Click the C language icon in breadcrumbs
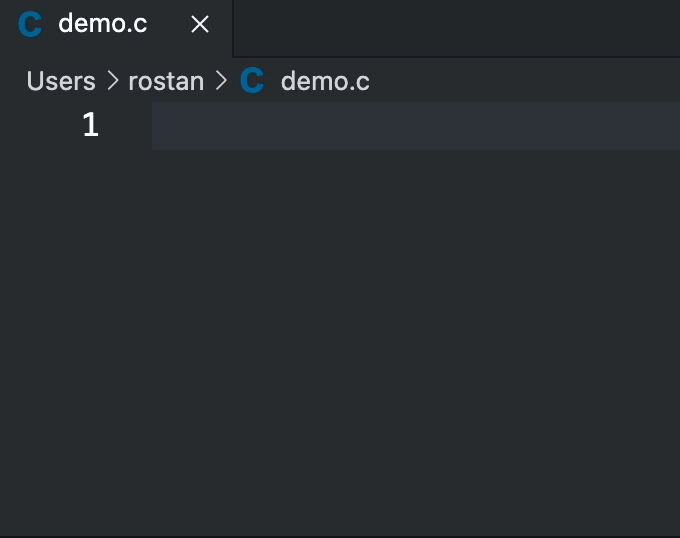This screenshot has height=538, width=680. point(253,81)
